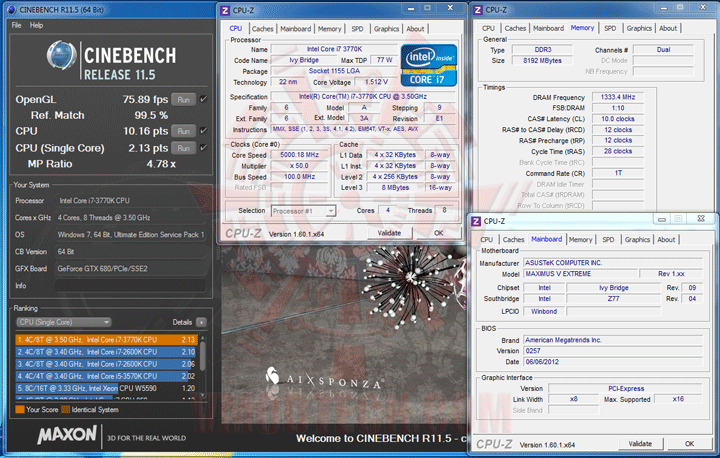The height and width of the screenshot is (458, 720).
Task: Click the Memory Size value 8192 MBytes
Action: click(x=542, y=61)
